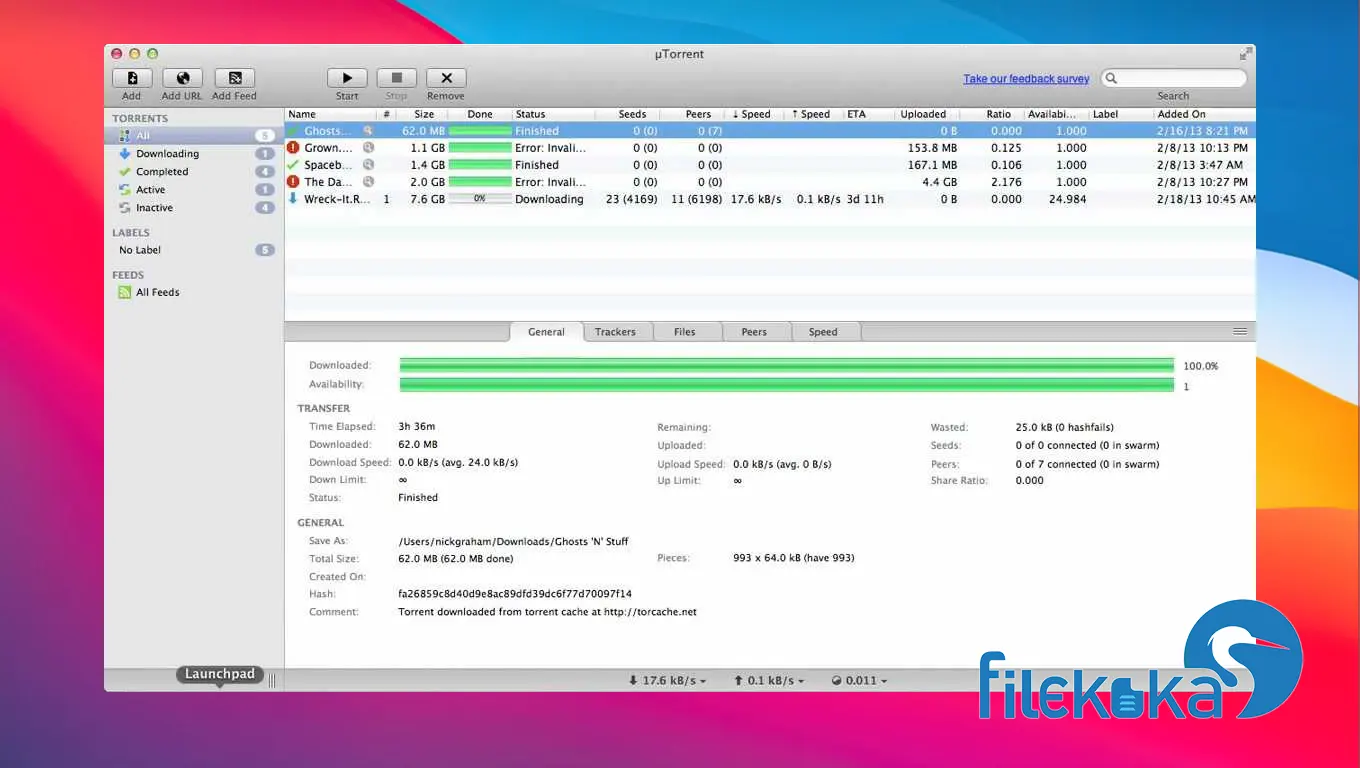Screen dimensions: 1360x768
Task: Sort by the ETA column header
Action: pos(868,114)
